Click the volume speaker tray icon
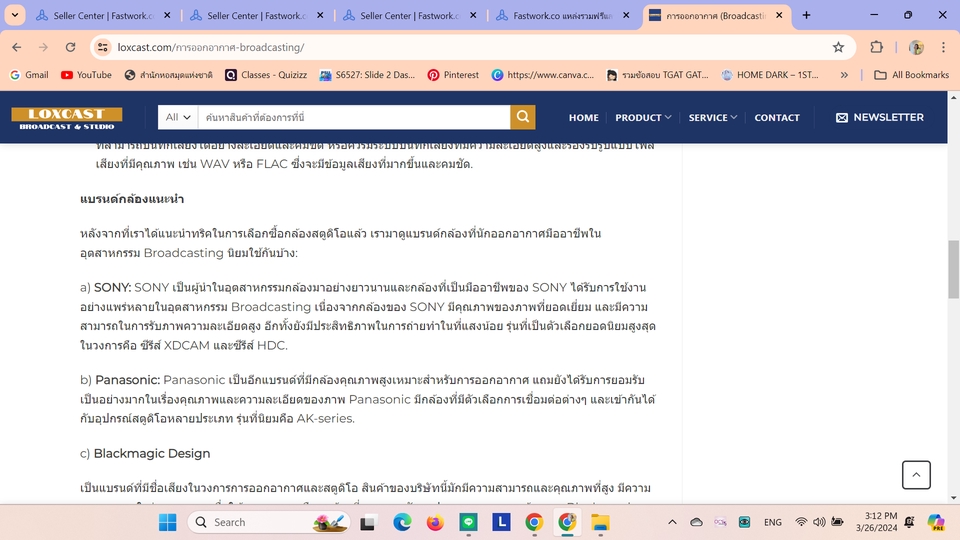The width and height of the screenshot is (960, 540). pos(819,522)
